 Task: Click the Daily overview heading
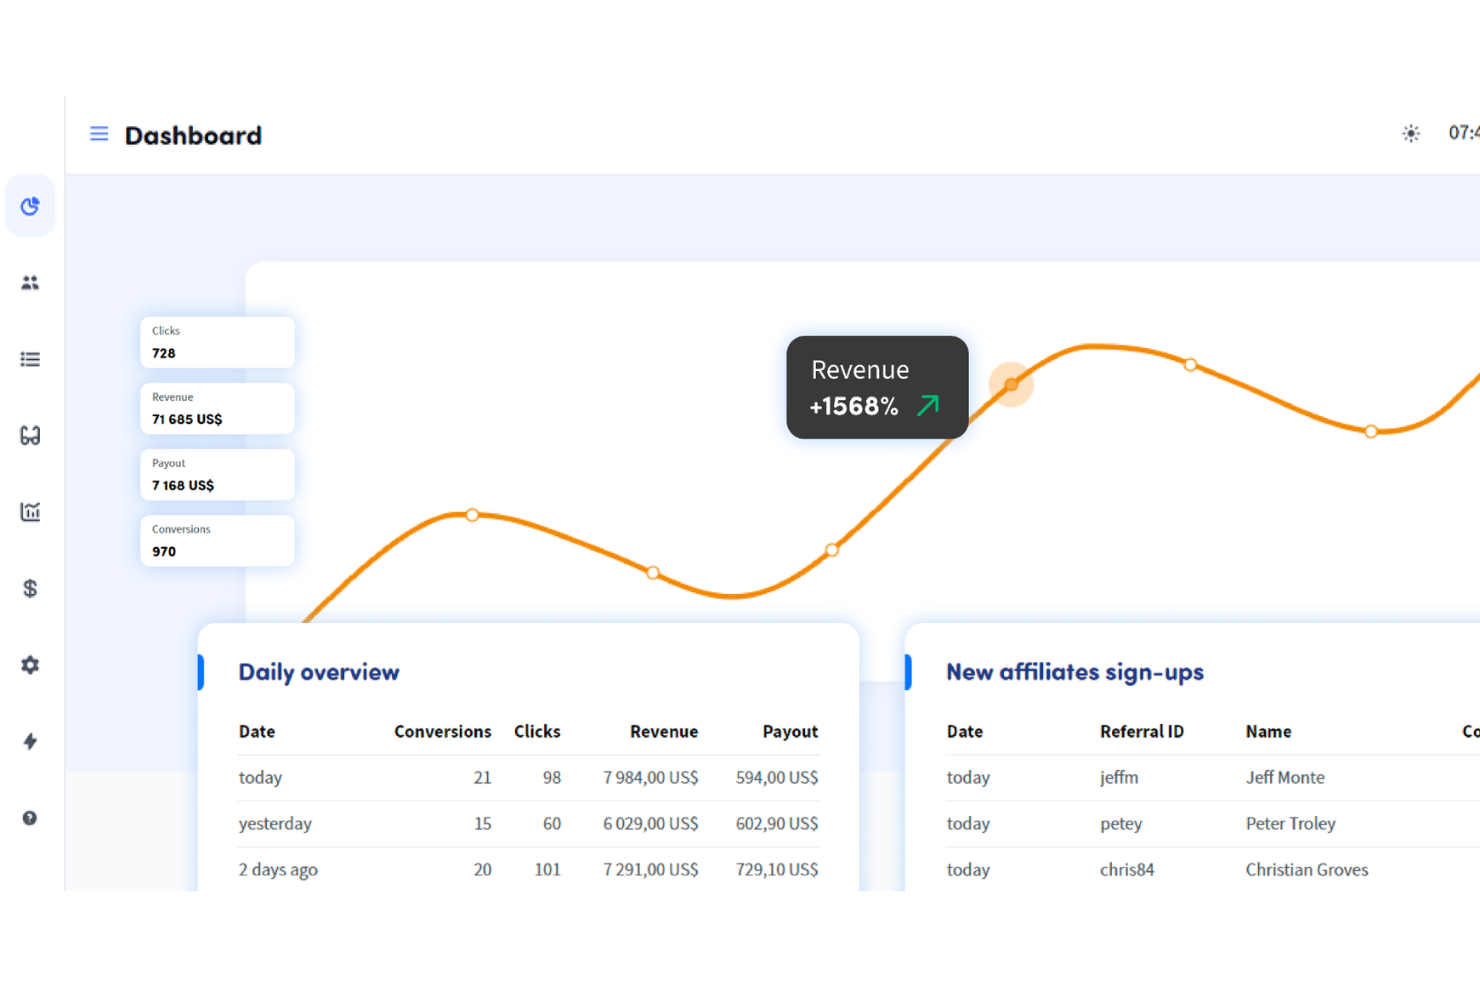[x=319, y=672]
